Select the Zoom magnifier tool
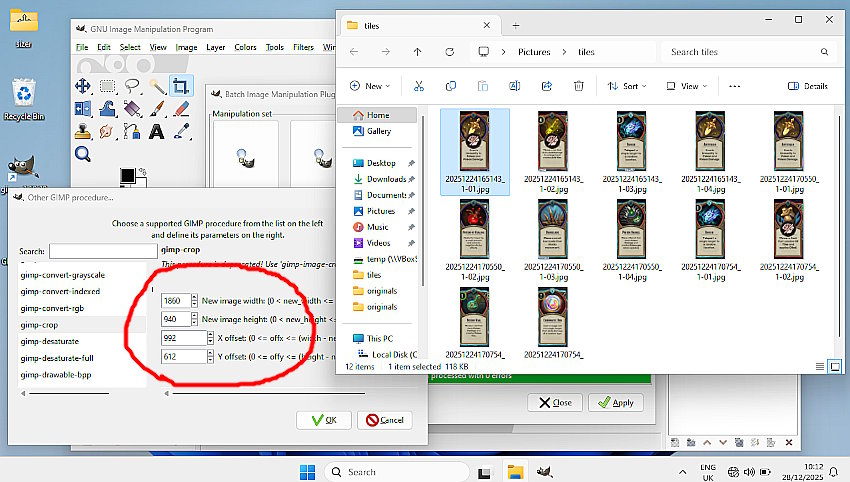The width and height of the screenshot is (850, 482). point(82,154)
